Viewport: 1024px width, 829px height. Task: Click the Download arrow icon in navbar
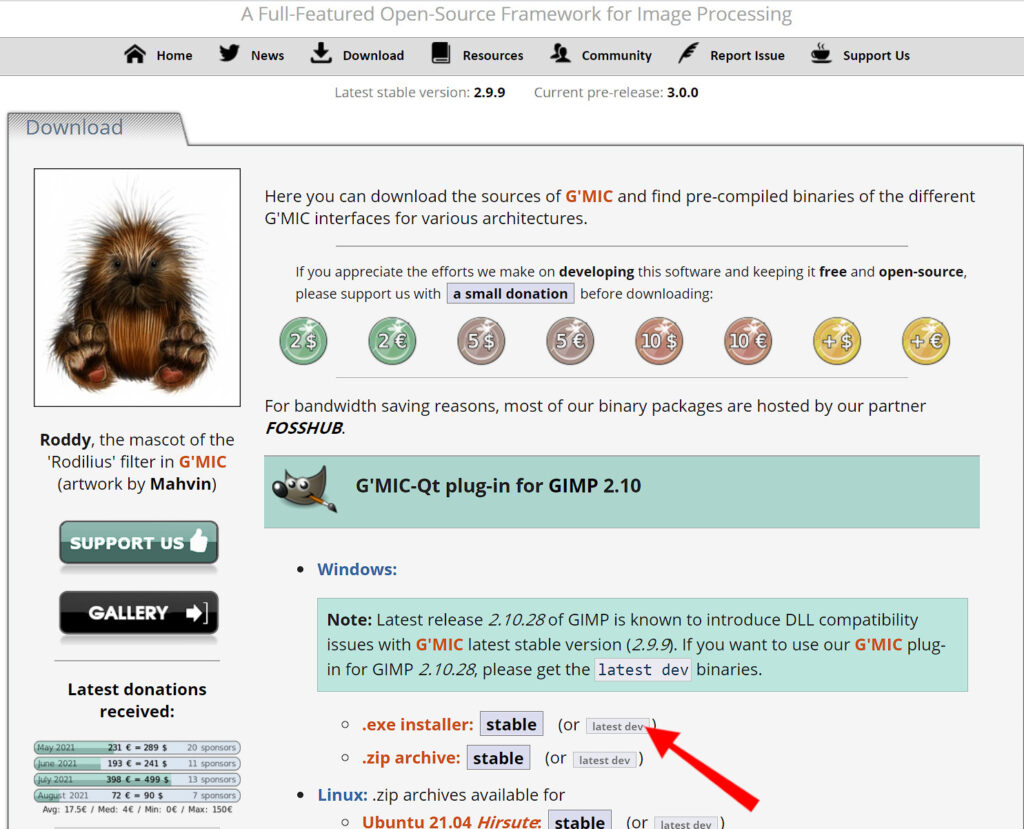(321, 54)
